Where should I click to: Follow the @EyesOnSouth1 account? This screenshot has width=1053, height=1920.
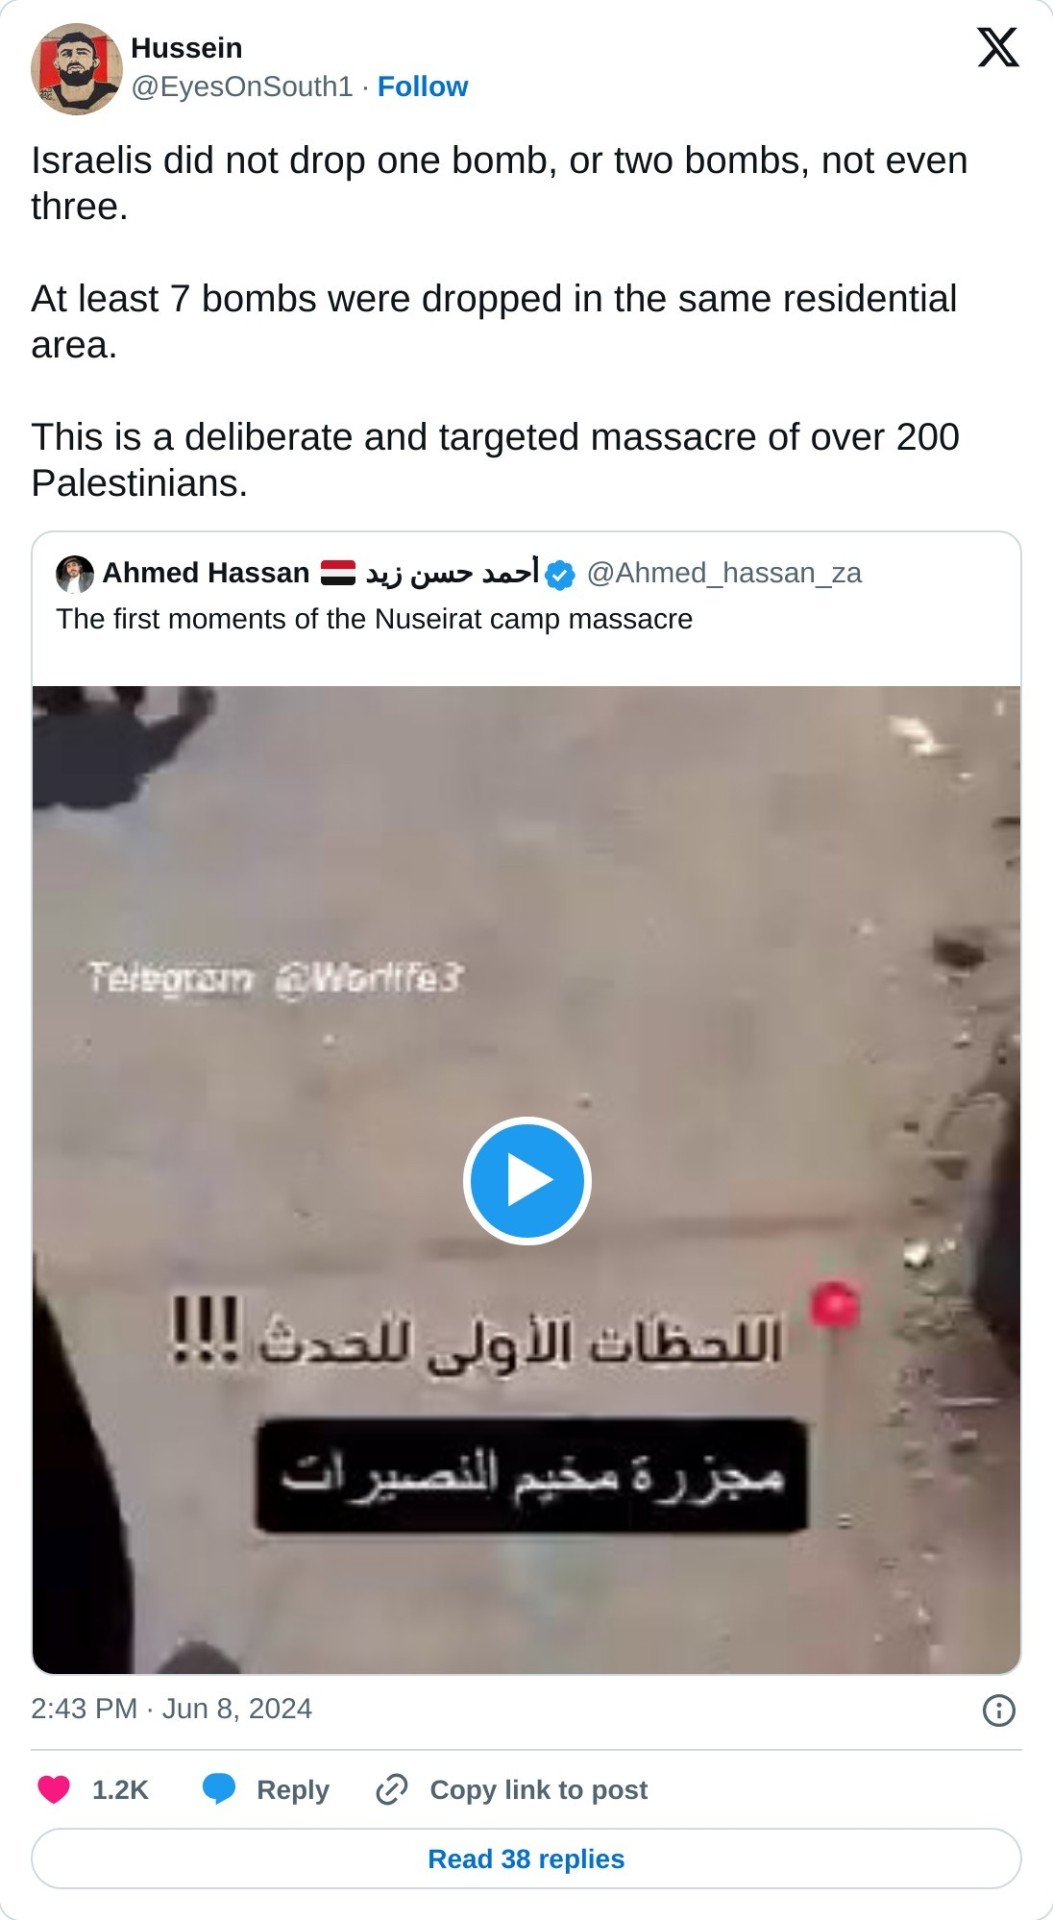coord(422,87)
